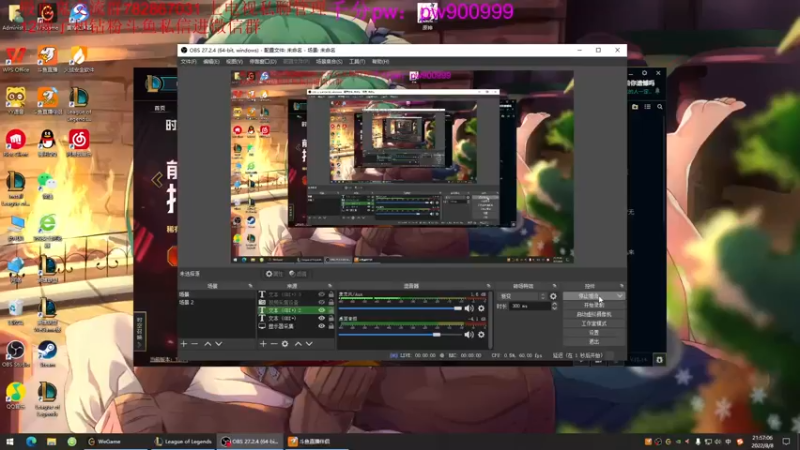
Task: Open Filters for the selected source
Action: [298, 274]
